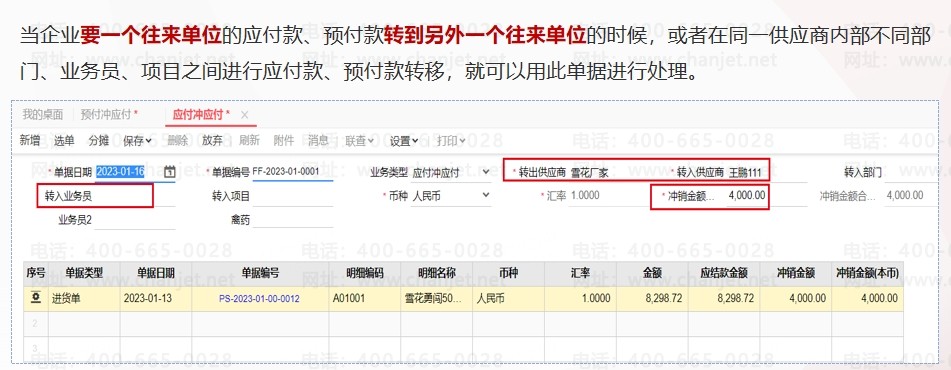
Task: Click 放弃 in the toolbar
Action: point(212,141)
